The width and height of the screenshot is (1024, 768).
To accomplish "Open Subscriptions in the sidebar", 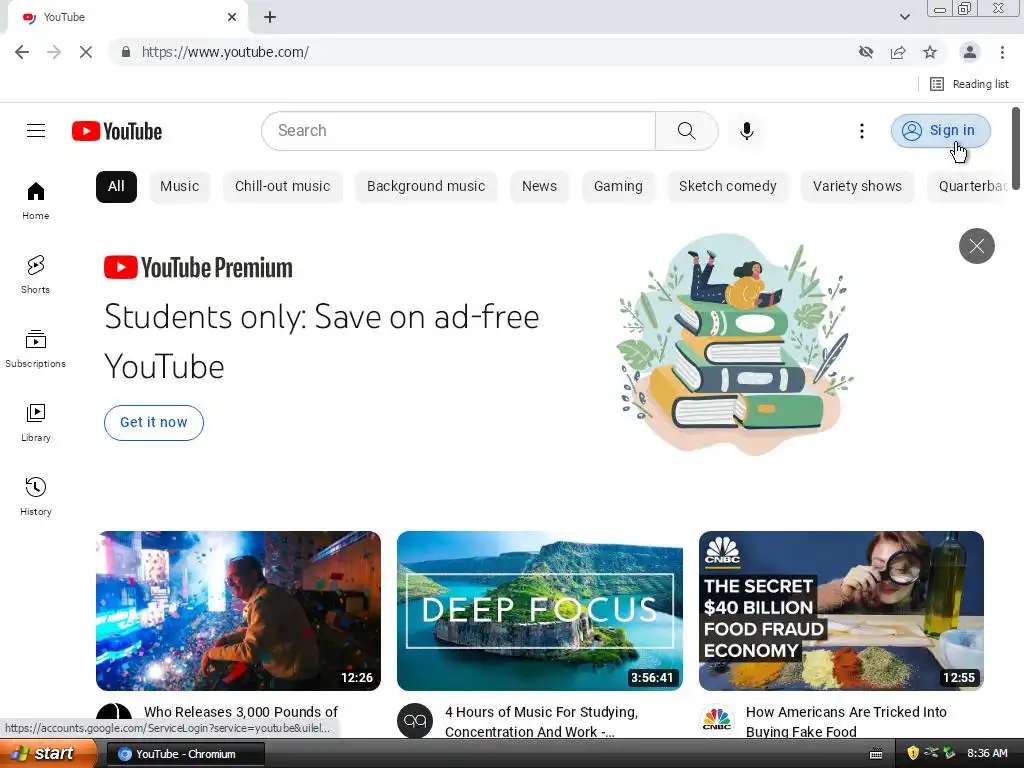I will (x=35, y=349).
